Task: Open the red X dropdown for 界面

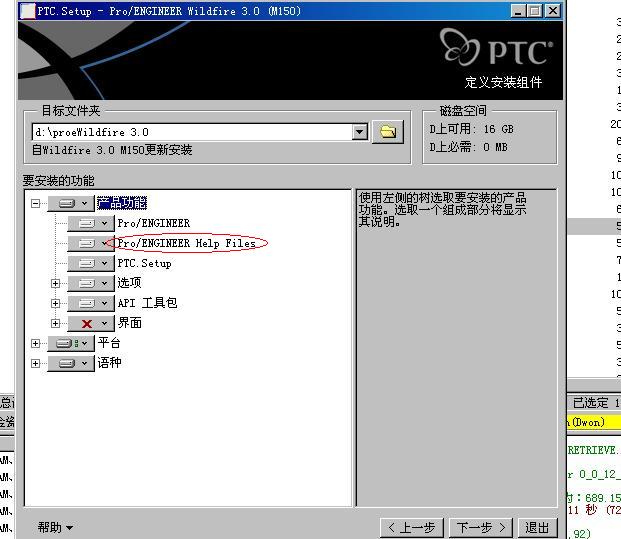Action: pyautogui.click(x=91, y=324)
